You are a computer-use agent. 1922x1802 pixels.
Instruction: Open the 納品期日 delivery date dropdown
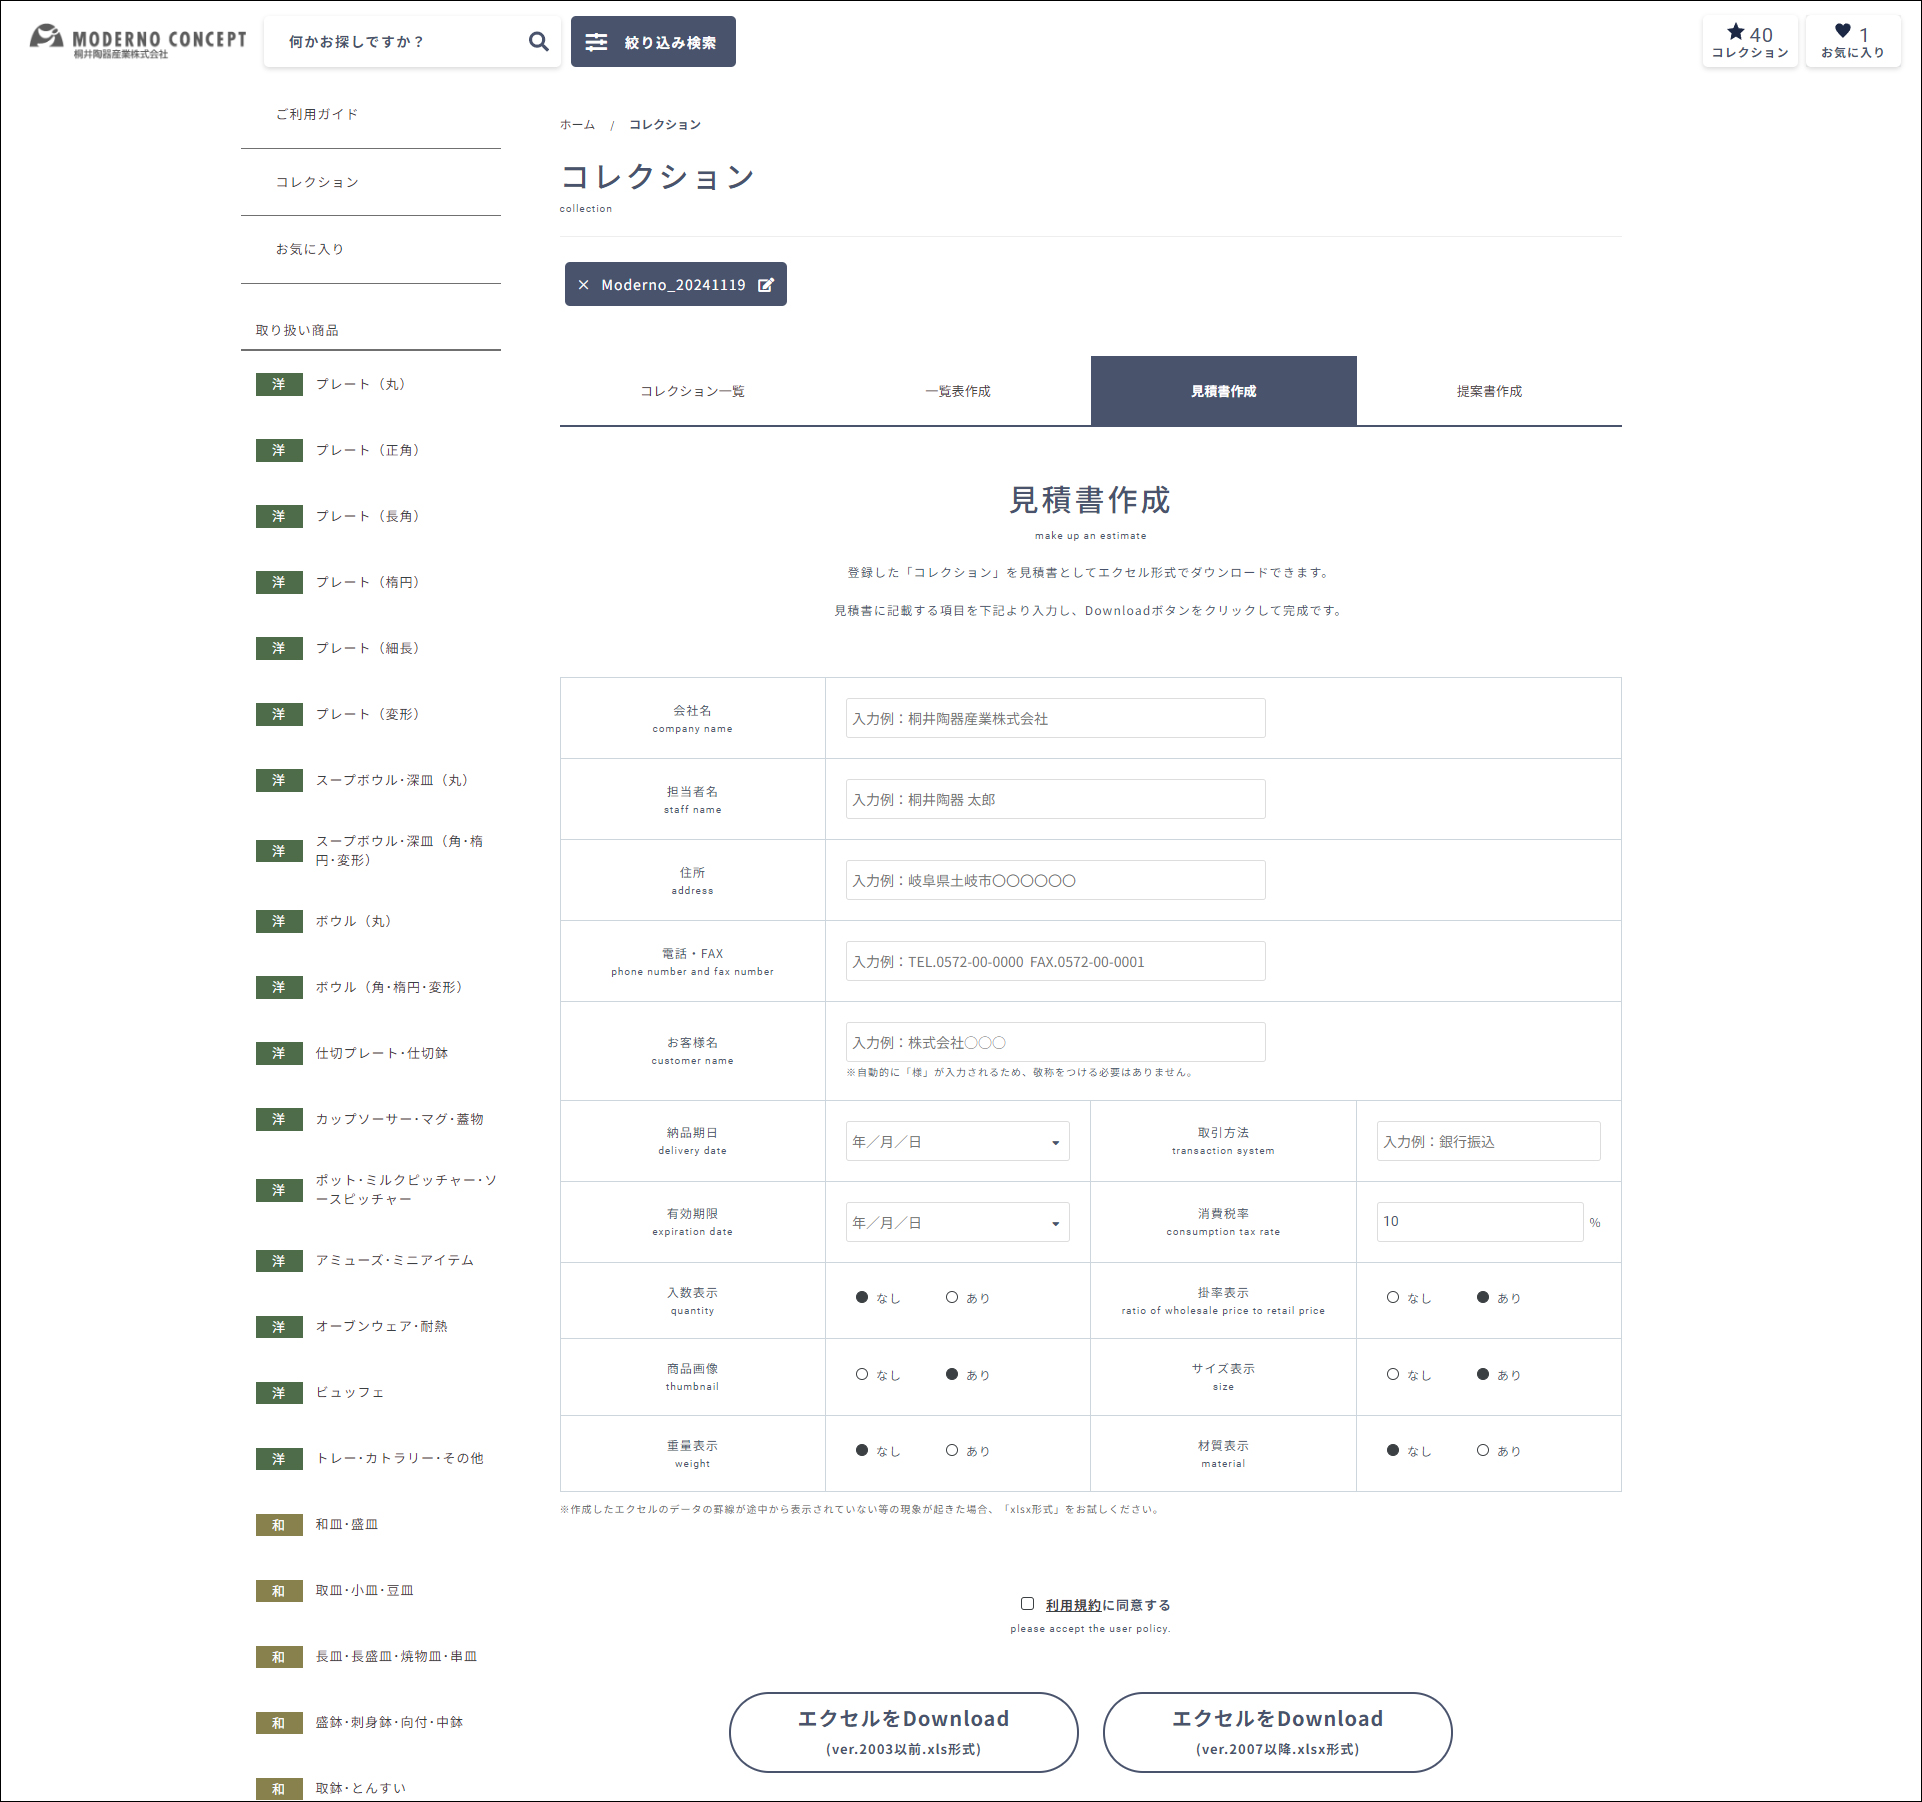click(x=957, y=1141)
